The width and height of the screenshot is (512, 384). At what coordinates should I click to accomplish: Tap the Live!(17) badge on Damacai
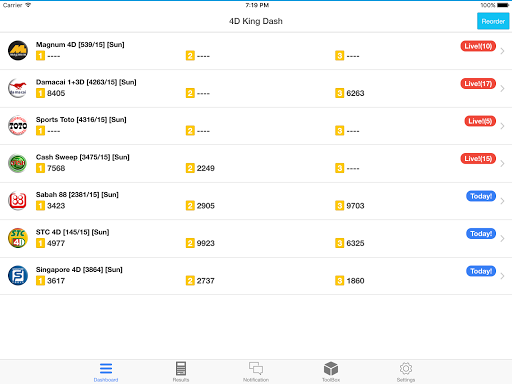(478, 83)
